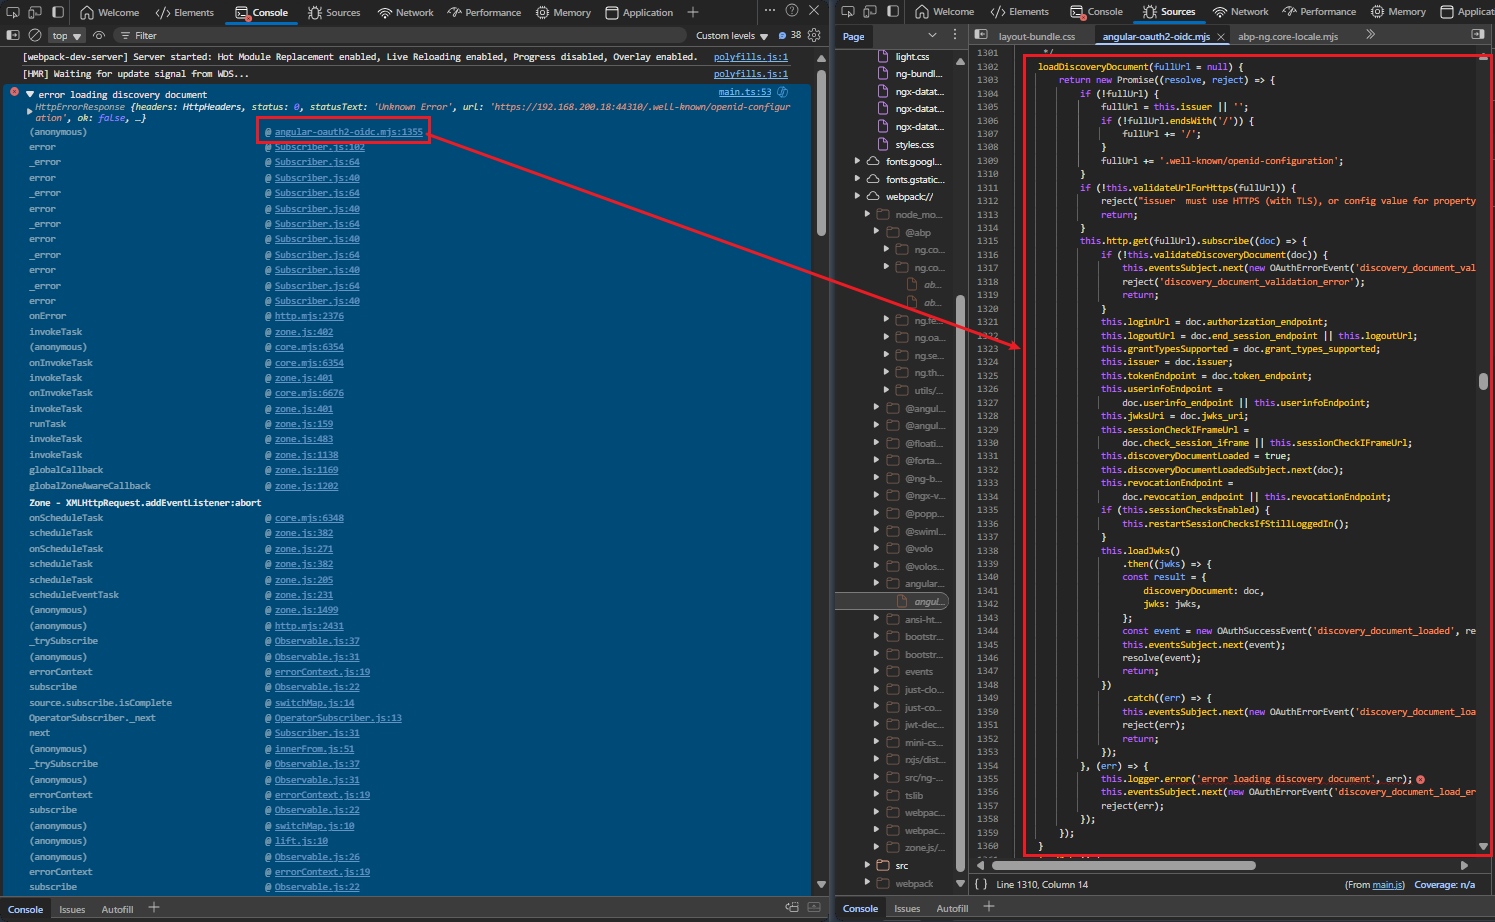Click the main.ts:53 source link
Screen dimensions: 1495x922
click(x=744, y=92)
